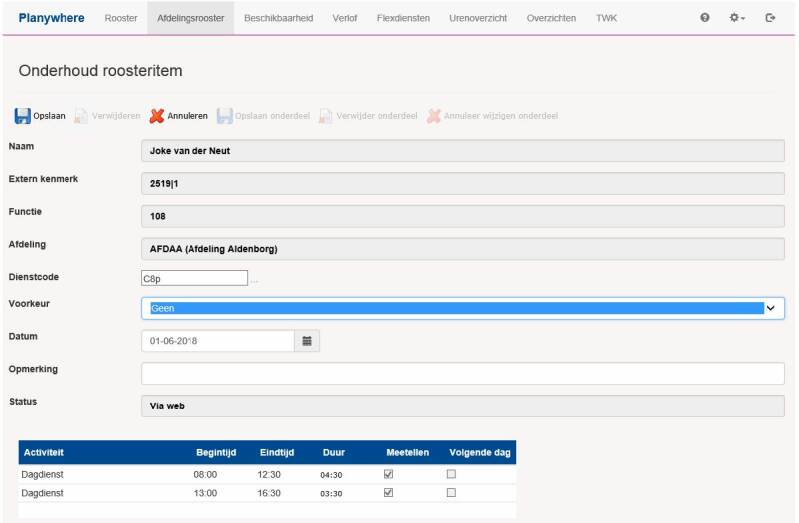Viewport: 799px width, 523px height.
Task: Click the red Annuleren cross icon
Action: (x=157, y=116)
